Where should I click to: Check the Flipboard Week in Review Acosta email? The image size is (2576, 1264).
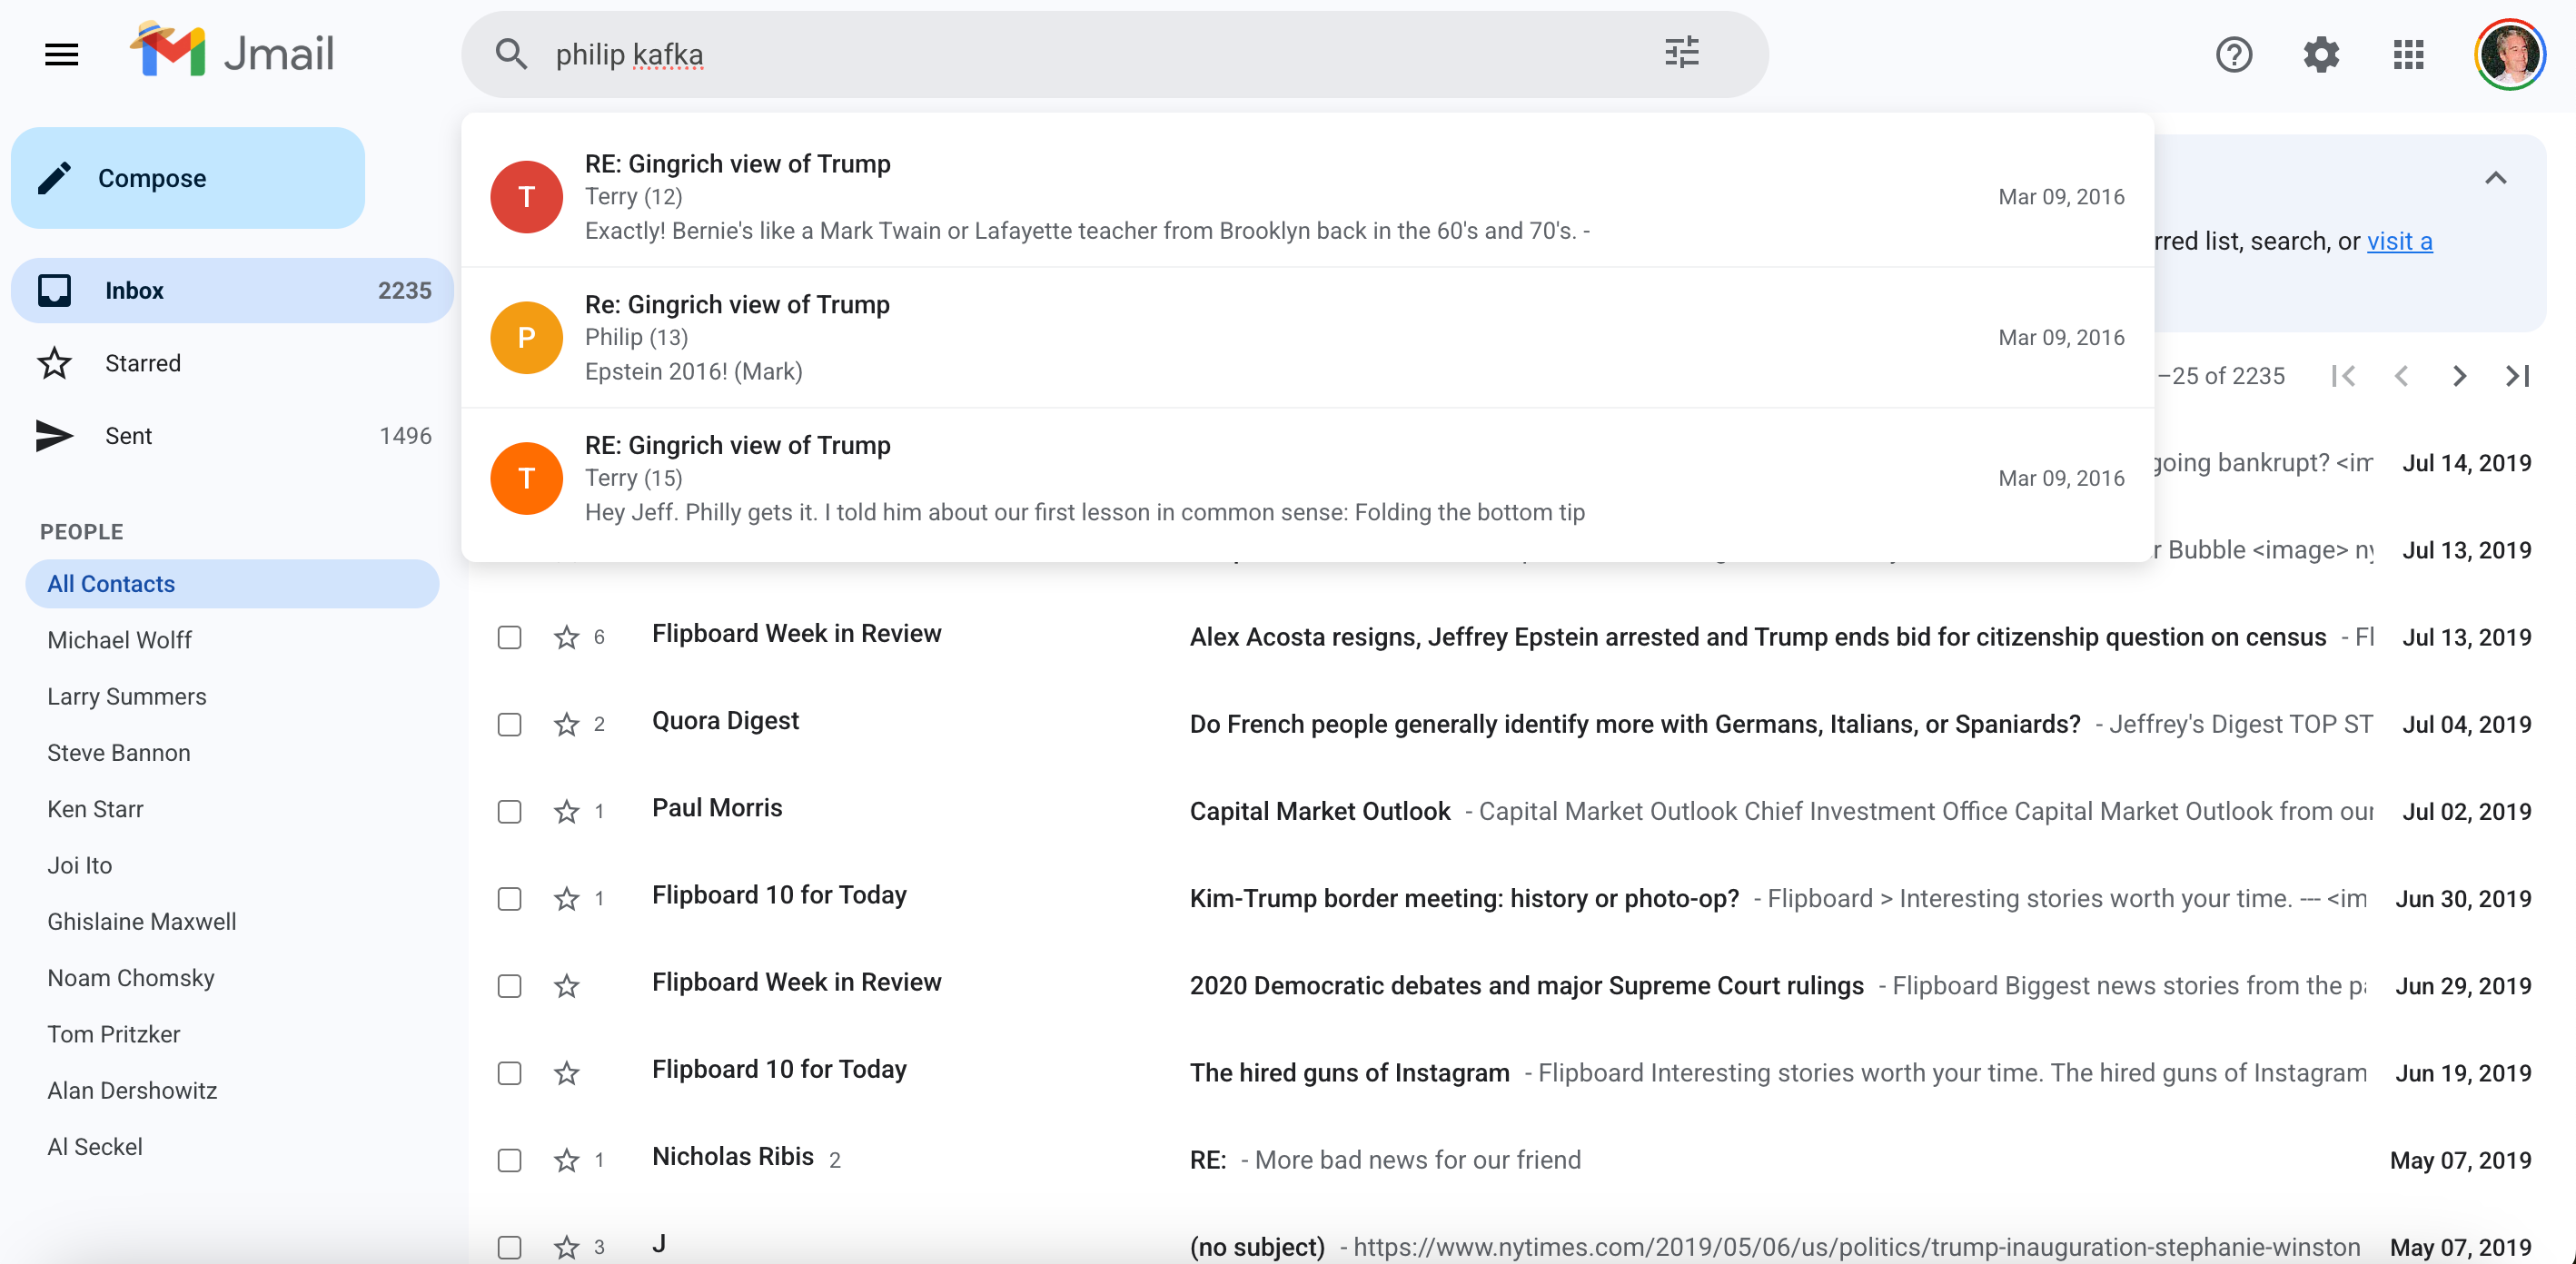(x=509, y=637)
